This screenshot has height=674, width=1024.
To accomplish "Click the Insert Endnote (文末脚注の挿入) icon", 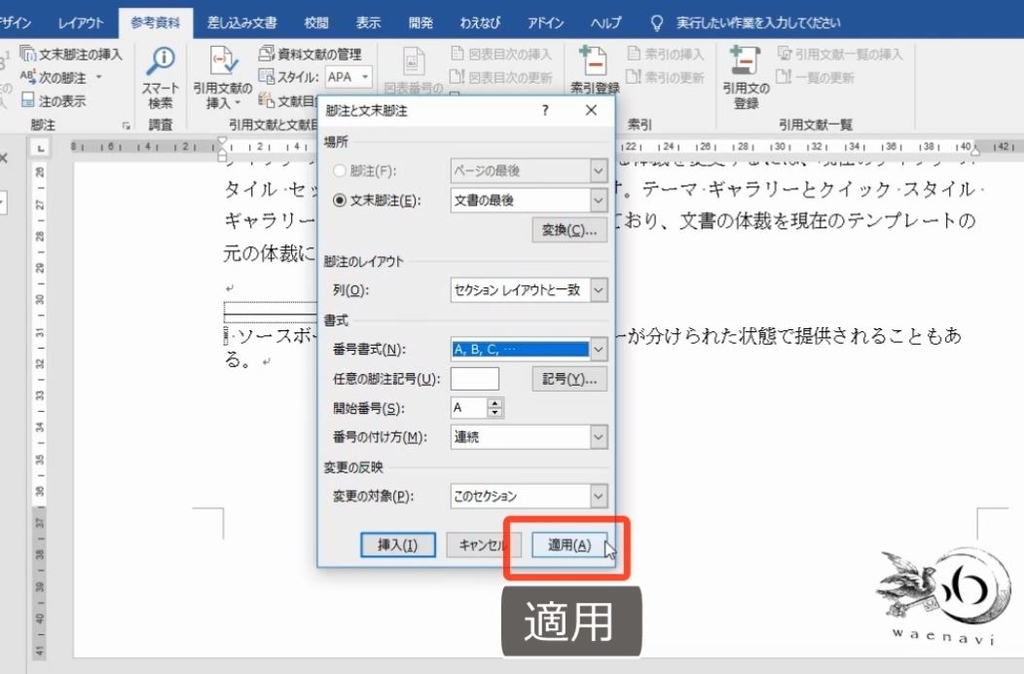I will coord(27,54).
